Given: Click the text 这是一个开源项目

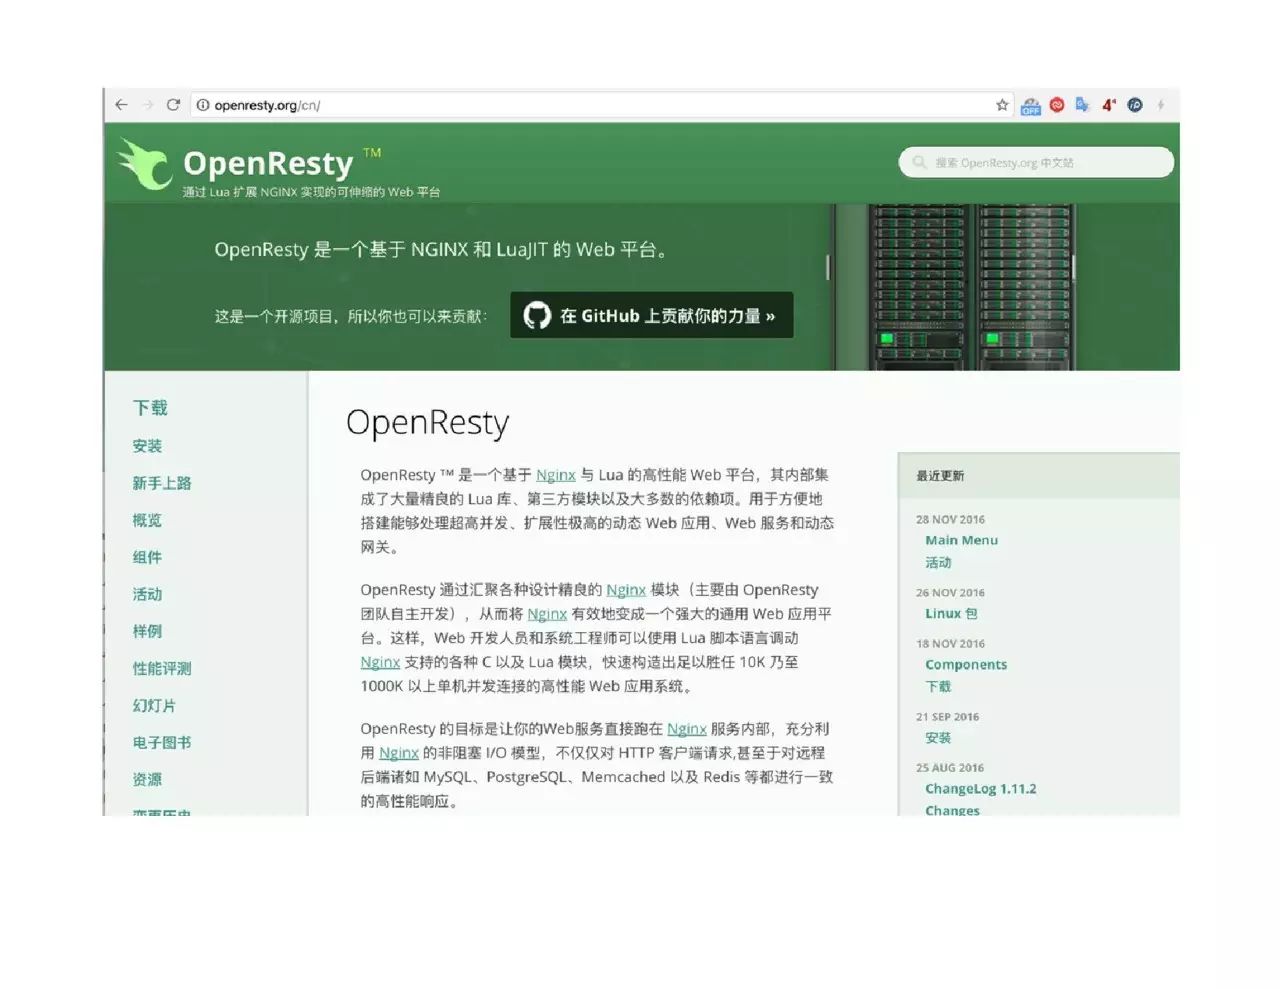Looking at the screenshot, I should pos(350,316).
